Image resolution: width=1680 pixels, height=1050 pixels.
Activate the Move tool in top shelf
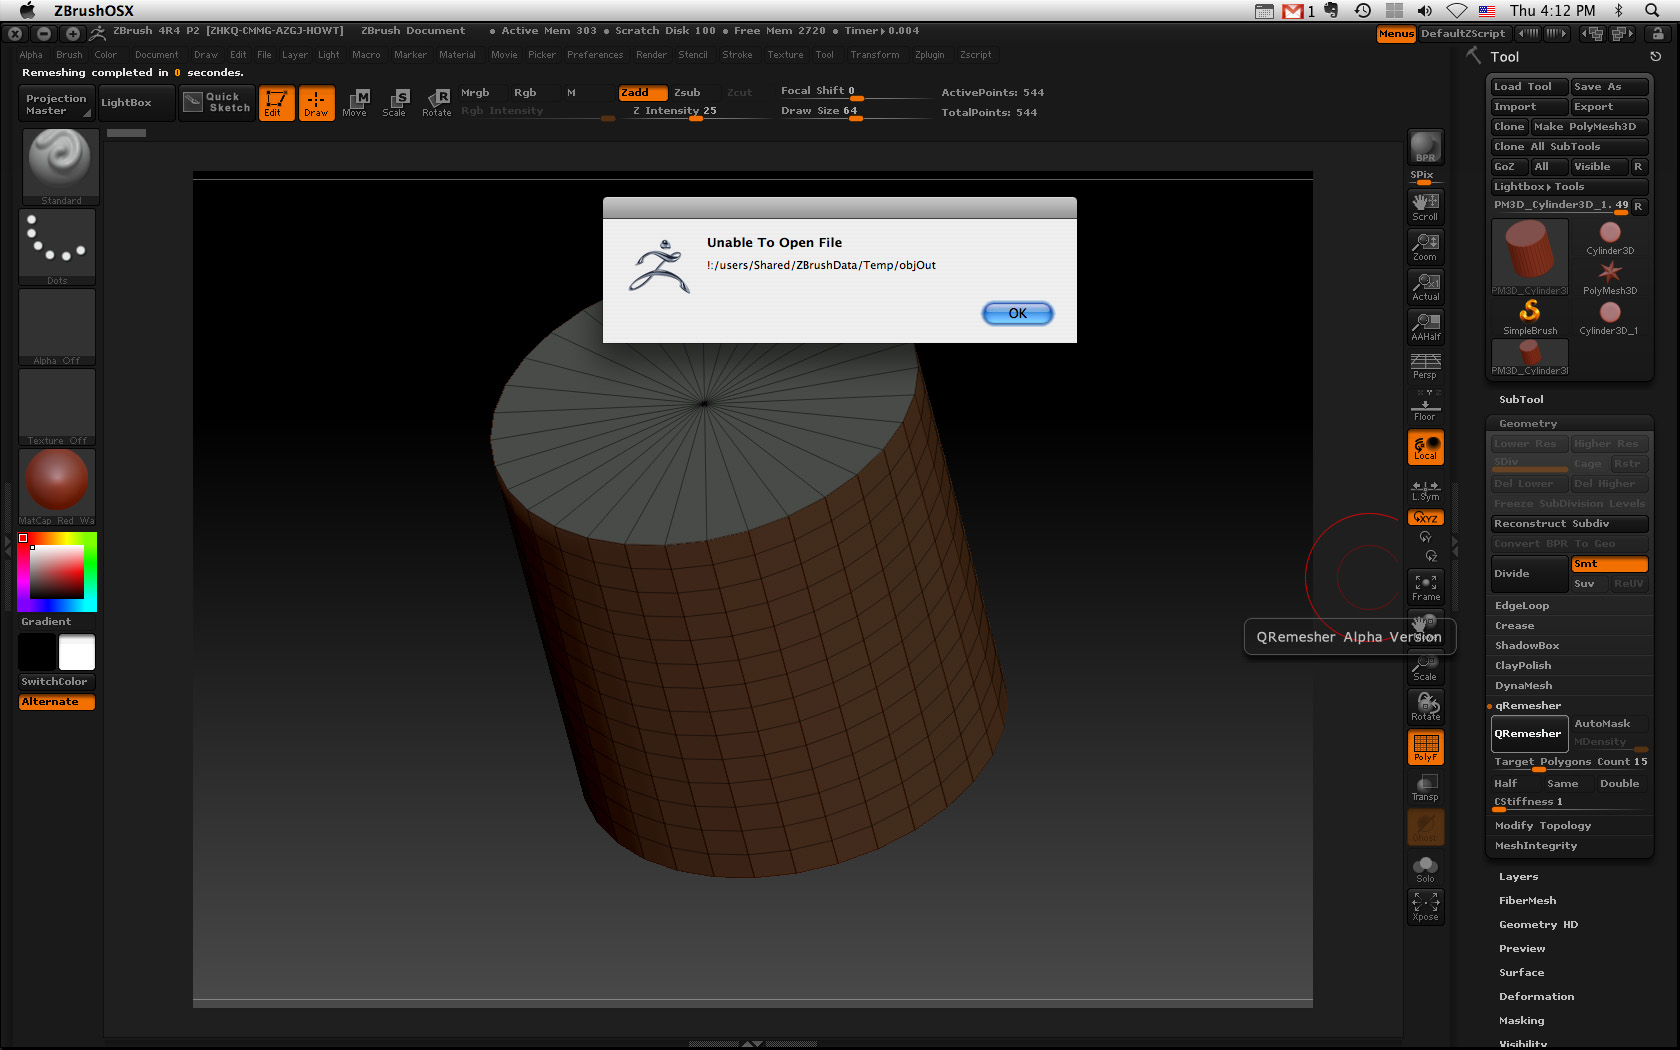pyautogui.click(x=355, y=103)
